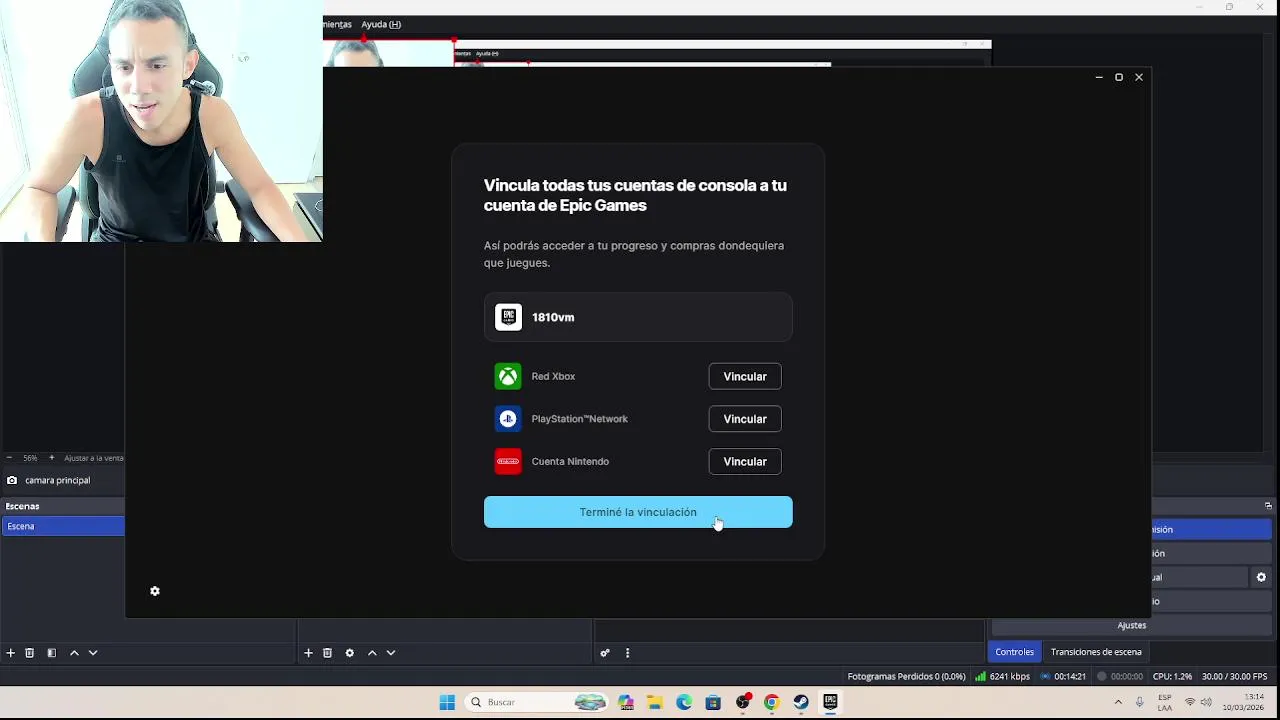The width and height of the screenshot is (1280, 720).
Task: Open File Explorer from the taskbar
Action: click(x=655, y=702)
